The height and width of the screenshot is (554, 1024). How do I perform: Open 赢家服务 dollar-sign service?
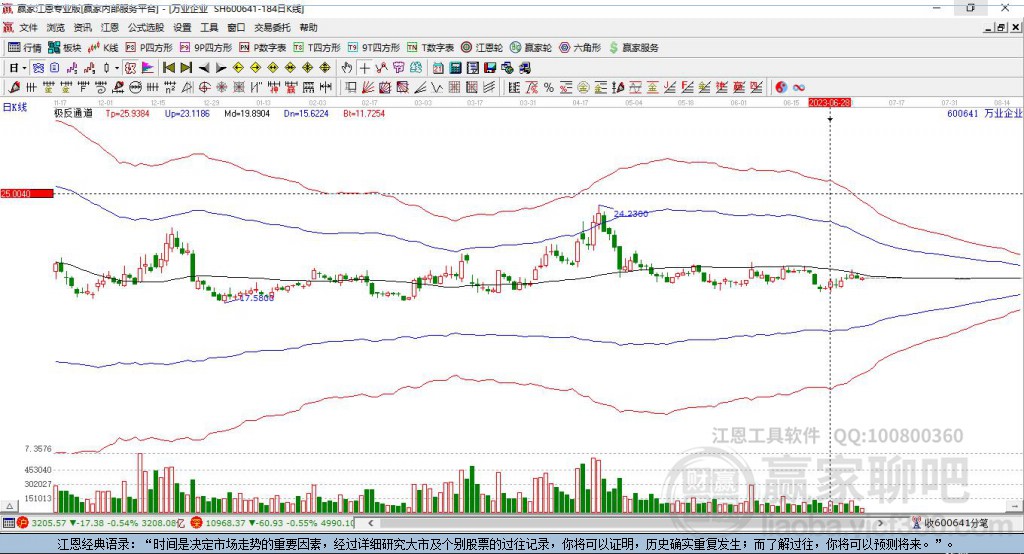click(633, 48)
